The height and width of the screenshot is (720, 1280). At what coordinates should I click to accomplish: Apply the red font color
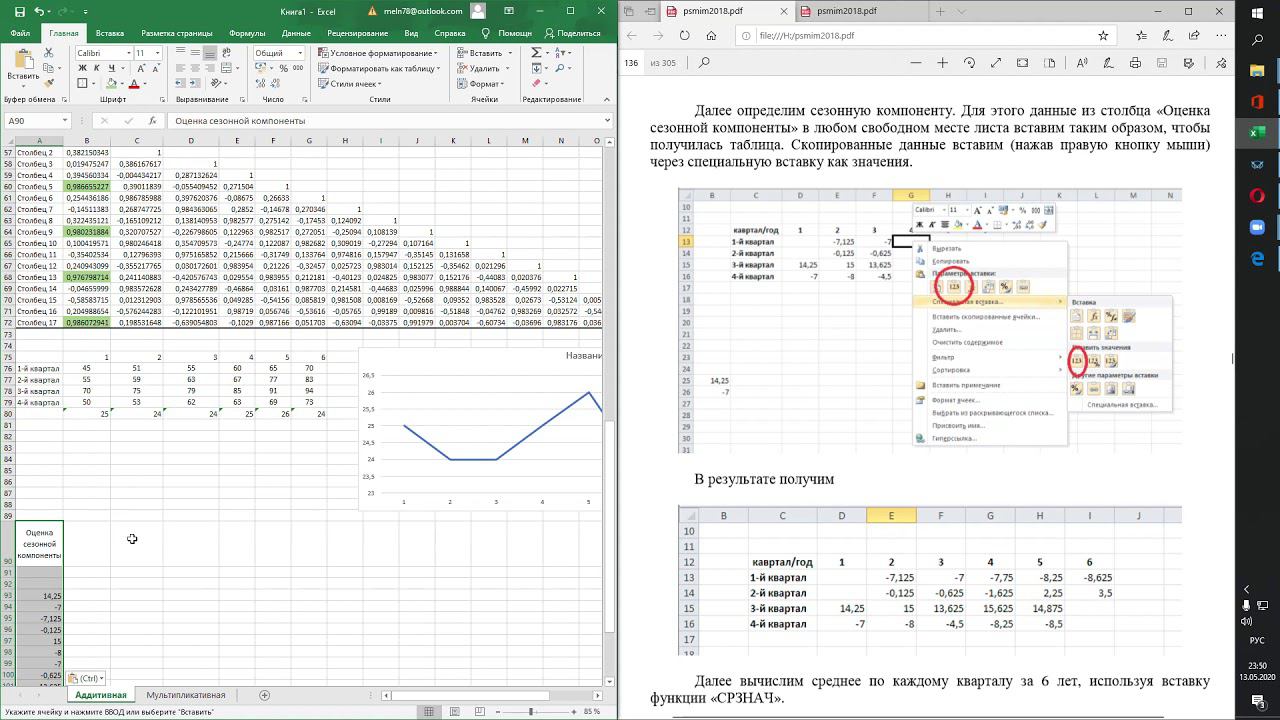pyautogui.click(x=135, y=84)
